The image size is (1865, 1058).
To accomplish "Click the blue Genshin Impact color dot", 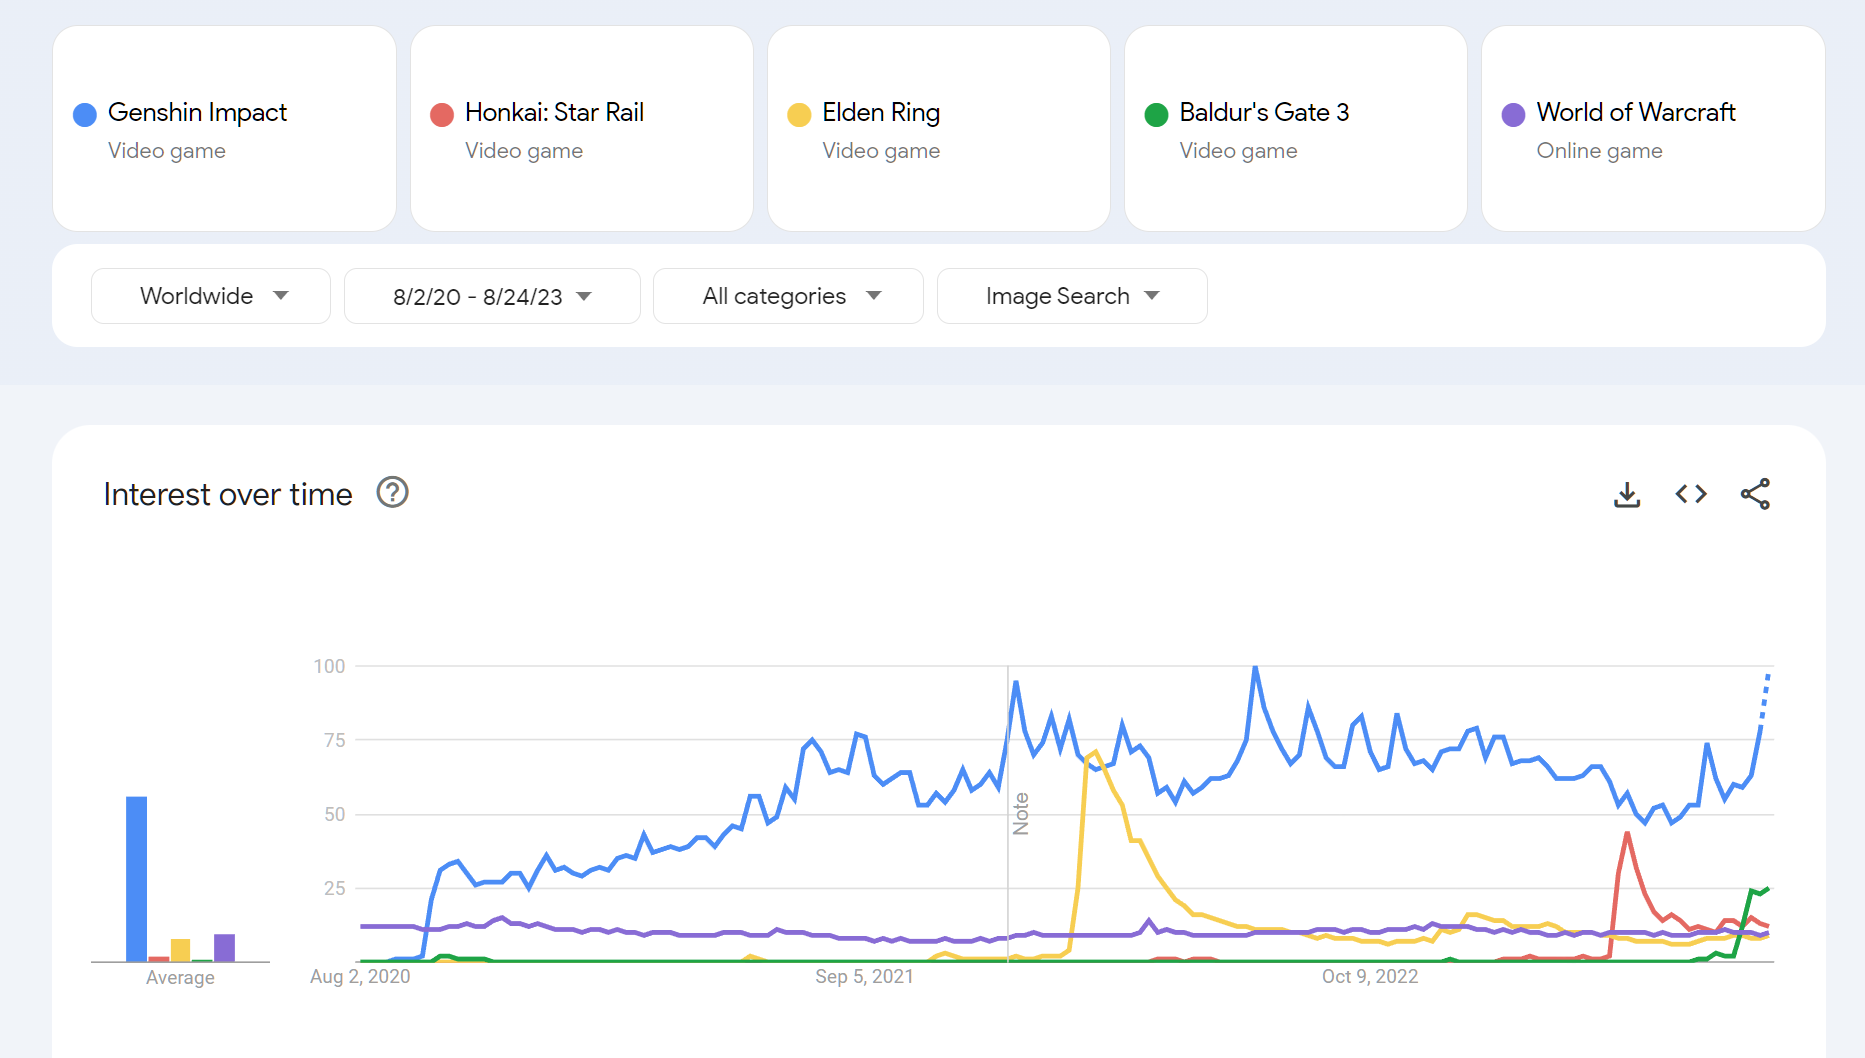I will click(85, 115).
